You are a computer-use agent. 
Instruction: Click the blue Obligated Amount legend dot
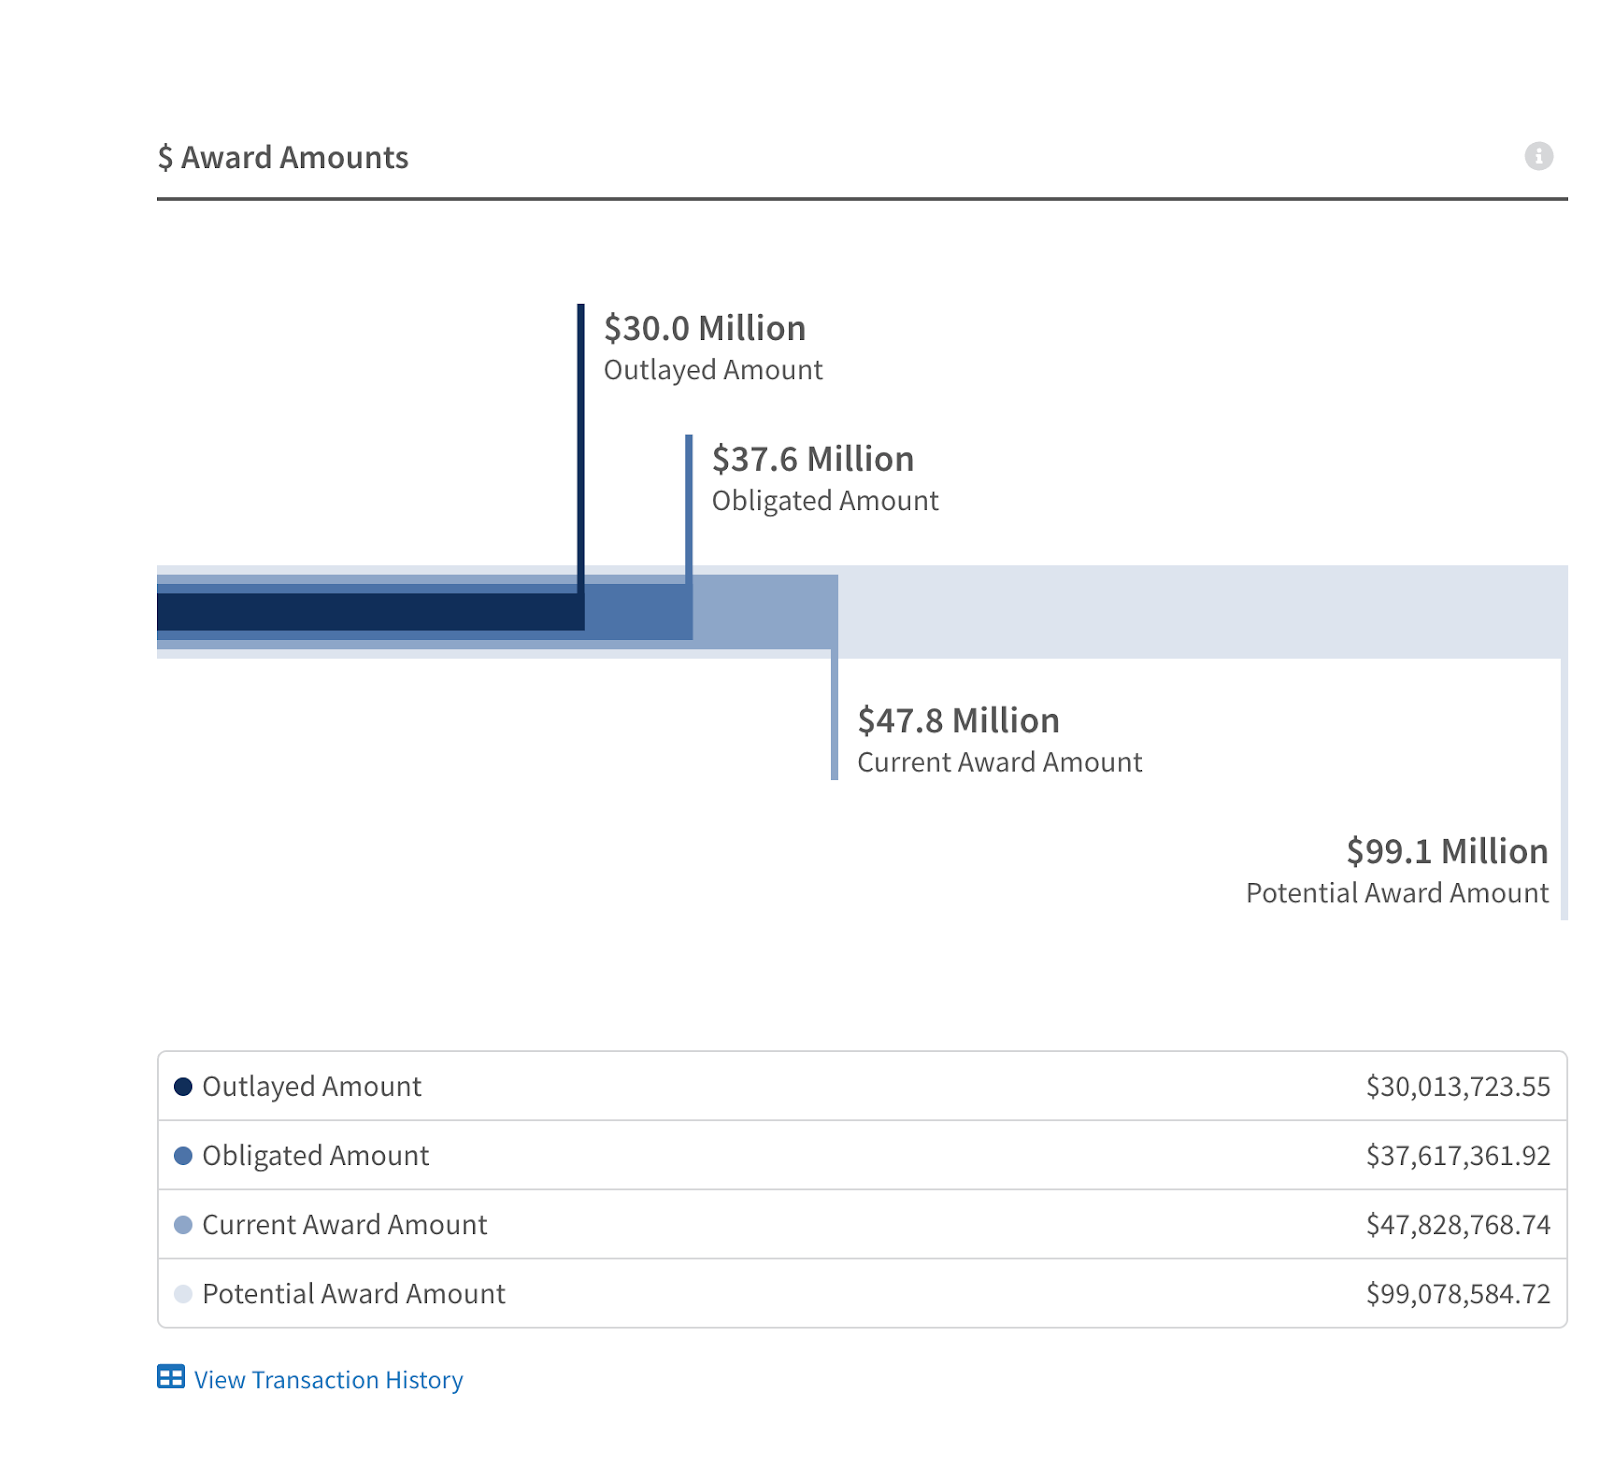183,1156
